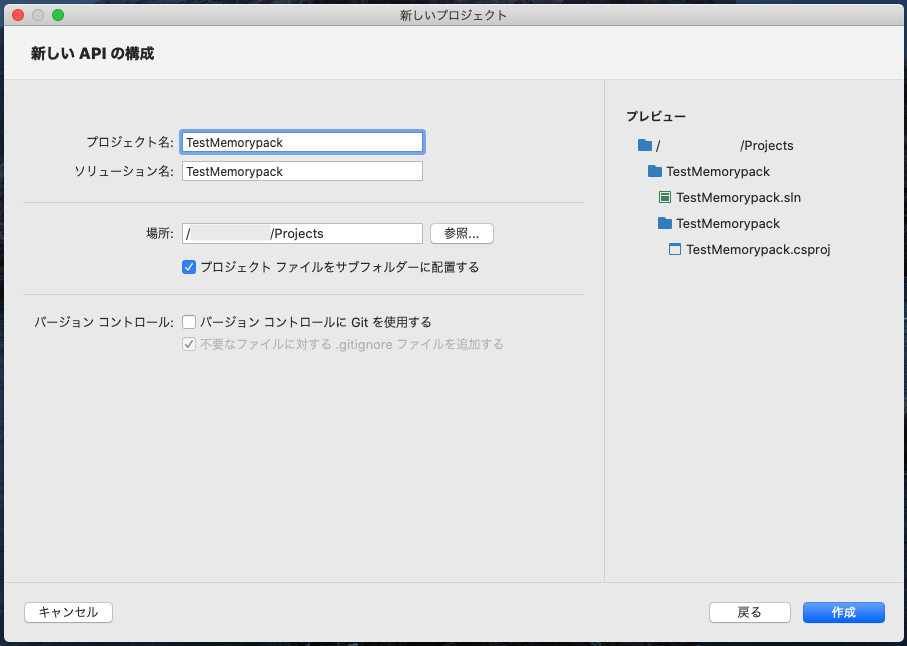Click the 参照 (Browse) button
This screenshot has width=907, height=646.
(x=461, y=233)
